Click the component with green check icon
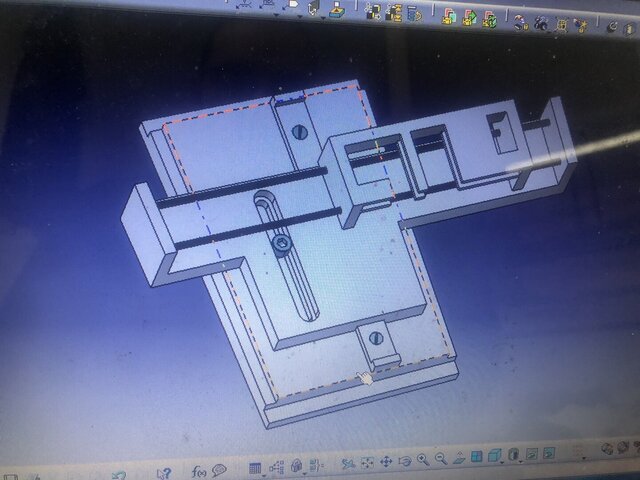This screenshot has height=480, width=640. (x=489, y=20)
